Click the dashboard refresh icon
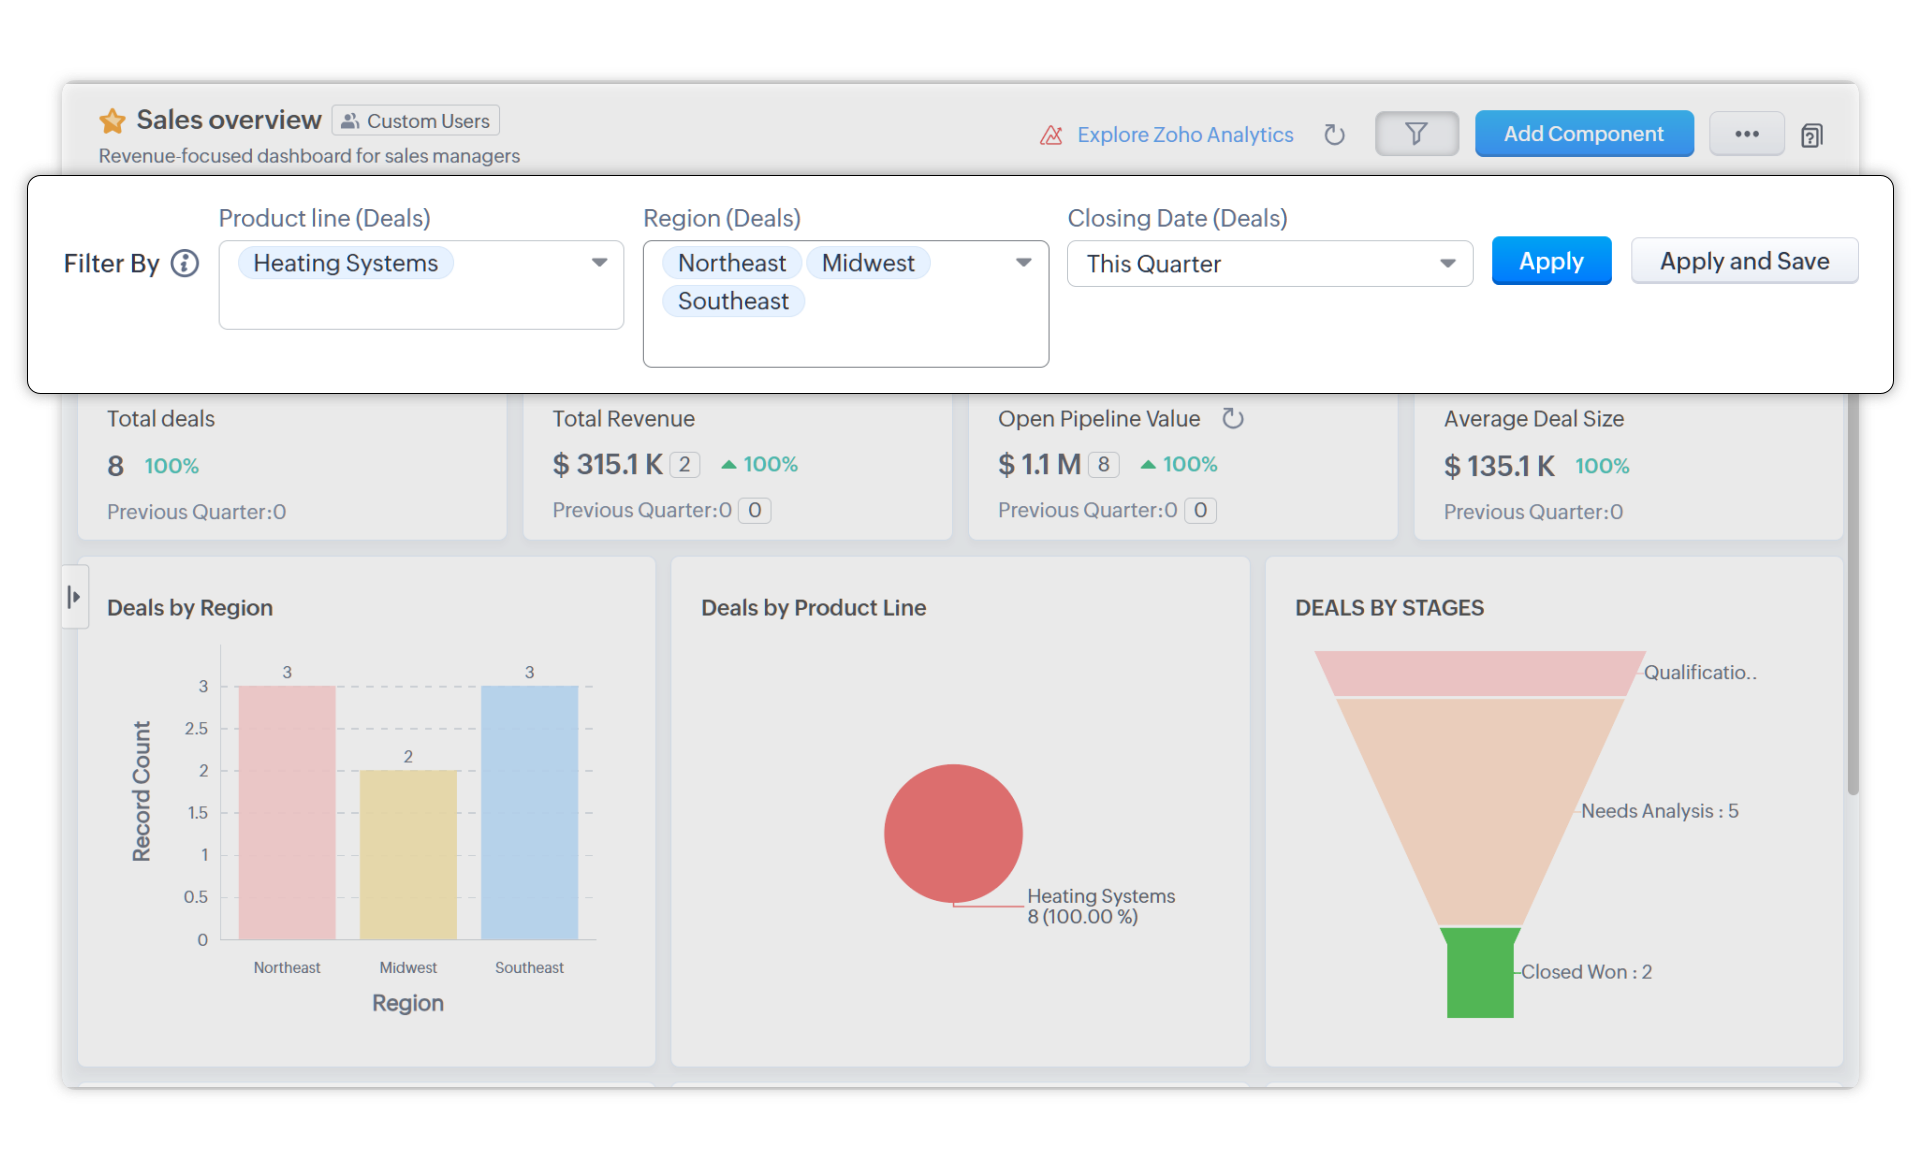 [1334, 135]
